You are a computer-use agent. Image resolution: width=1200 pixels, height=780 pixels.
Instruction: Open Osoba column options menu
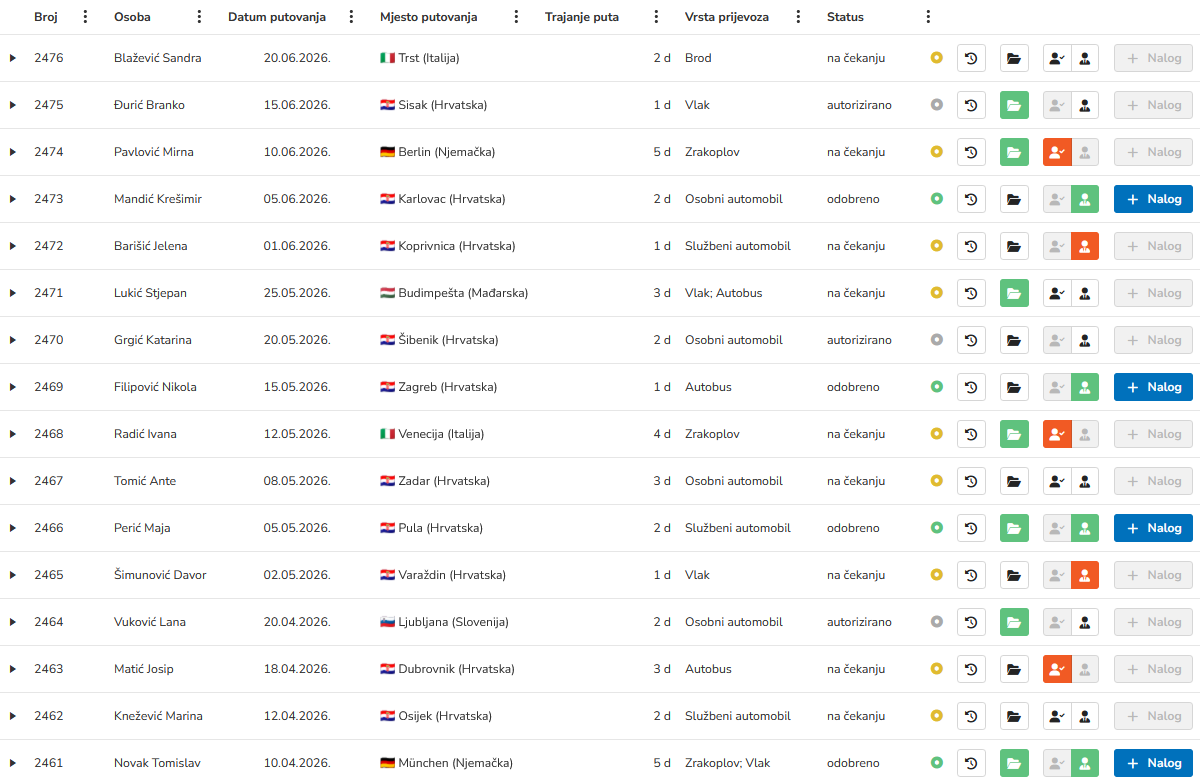click(200, 17)
